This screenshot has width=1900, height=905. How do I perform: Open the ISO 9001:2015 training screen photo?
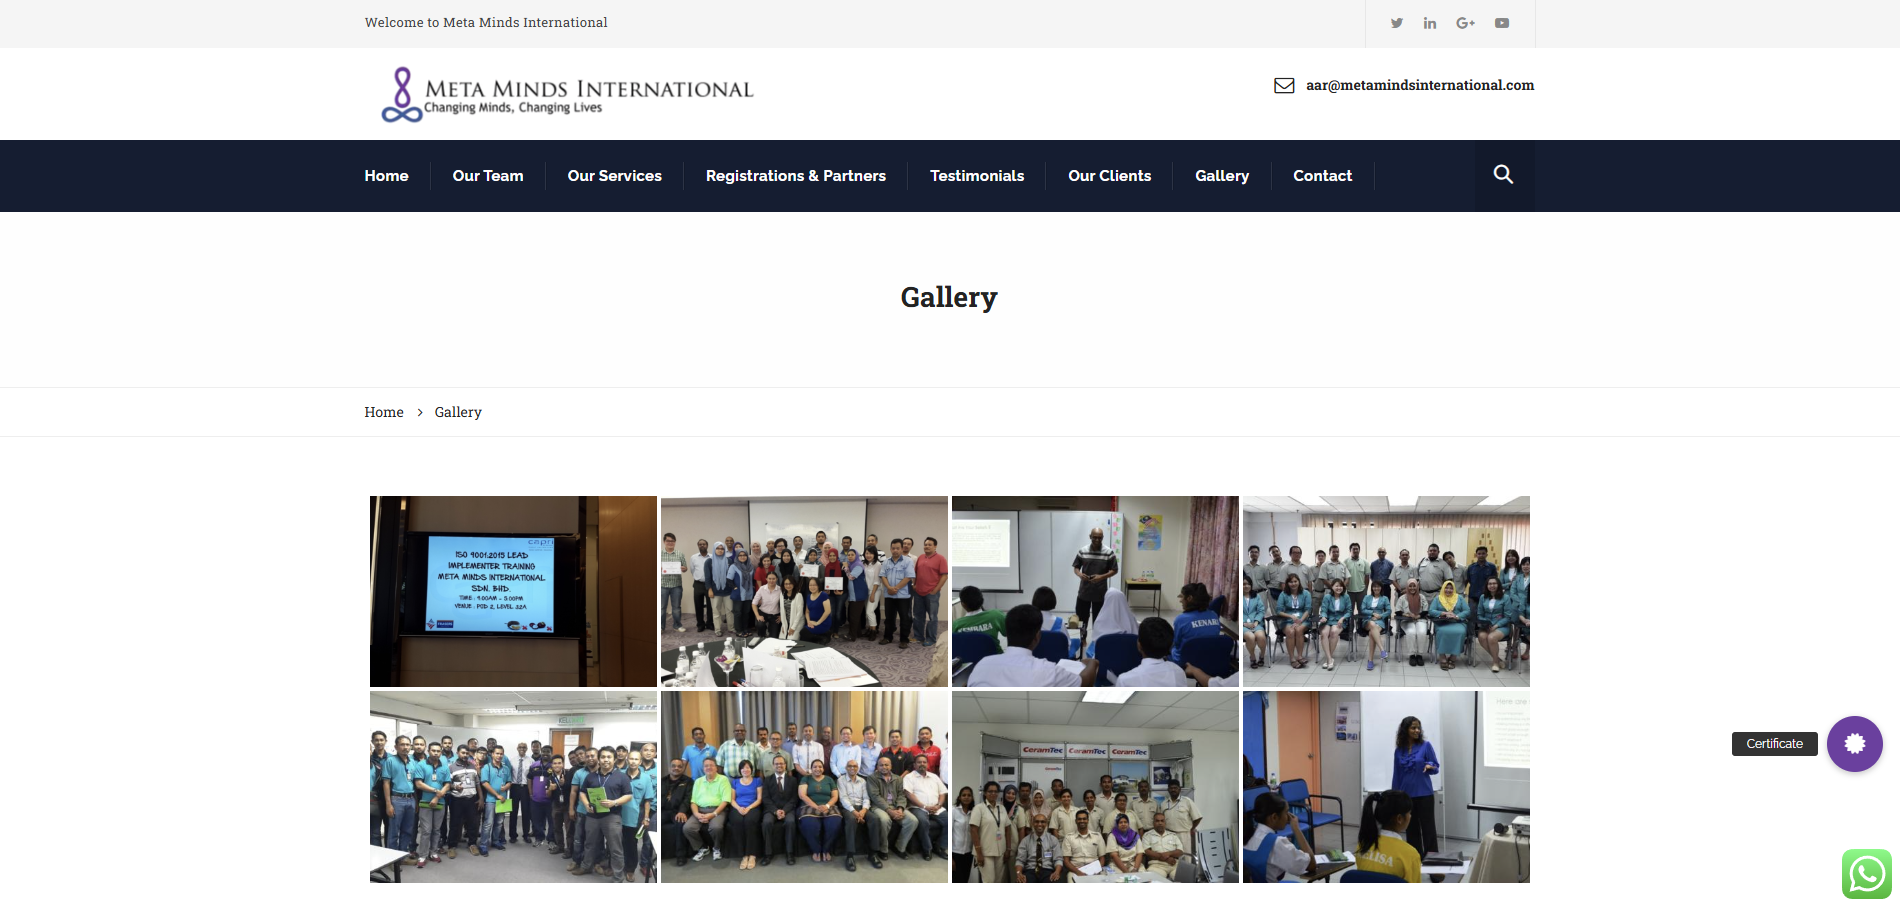pyautogui.click(x=513, y=591)
